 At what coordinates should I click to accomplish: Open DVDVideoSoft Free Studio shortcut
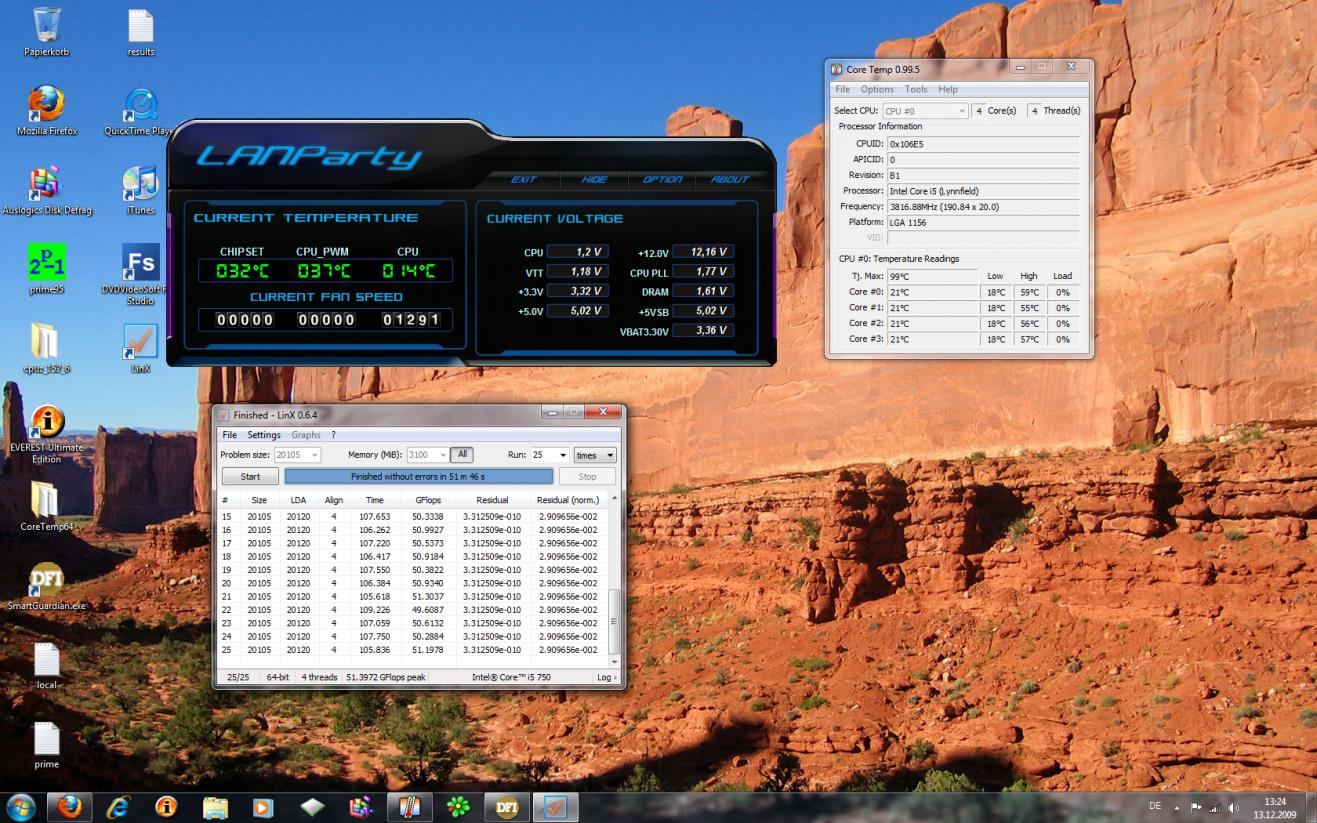[140, 273]
